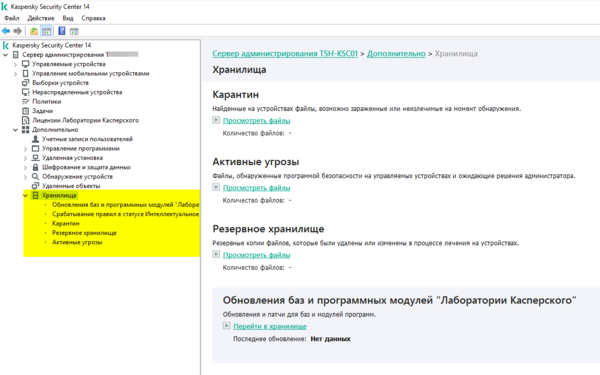
Task: Click the Лицензии Лаборатории Касперского icon
Action: [x=26, y=120]
